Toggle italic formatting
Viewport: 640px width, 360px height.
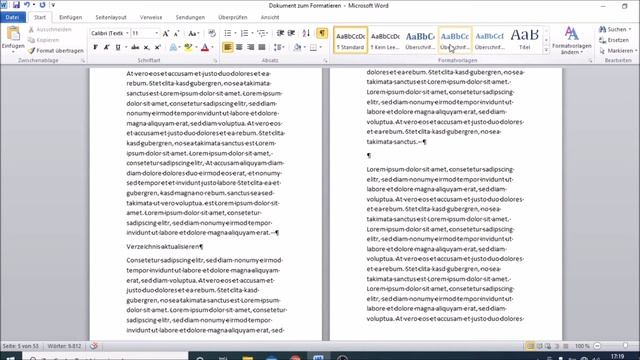click(107, 47)
